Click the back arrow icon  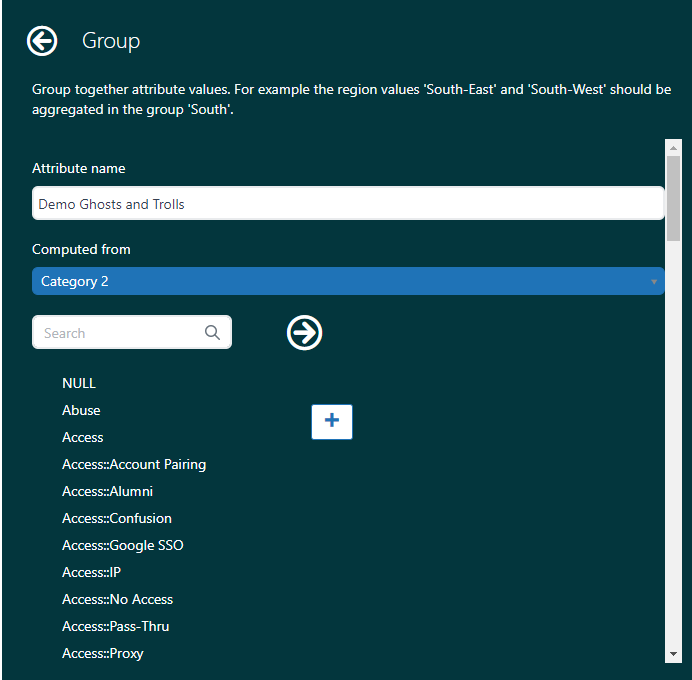(x=42, y=41)
